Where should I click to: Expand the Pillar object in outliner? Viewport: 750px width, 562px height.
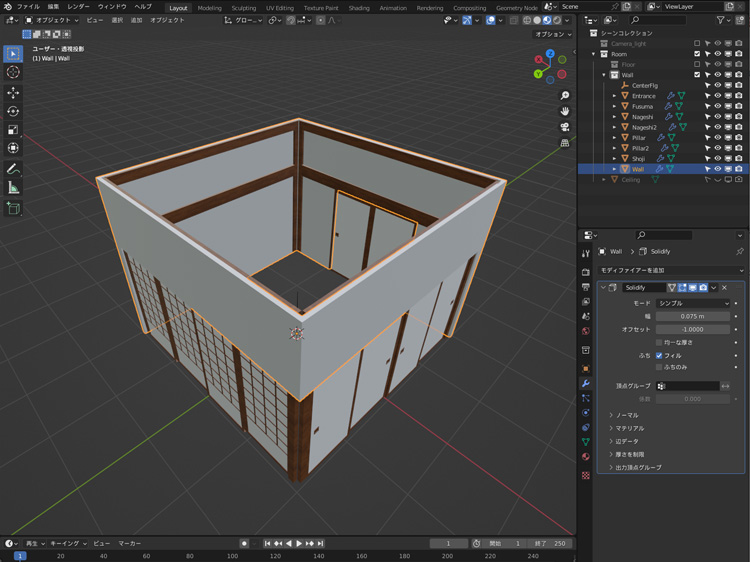tap(614, 138)
